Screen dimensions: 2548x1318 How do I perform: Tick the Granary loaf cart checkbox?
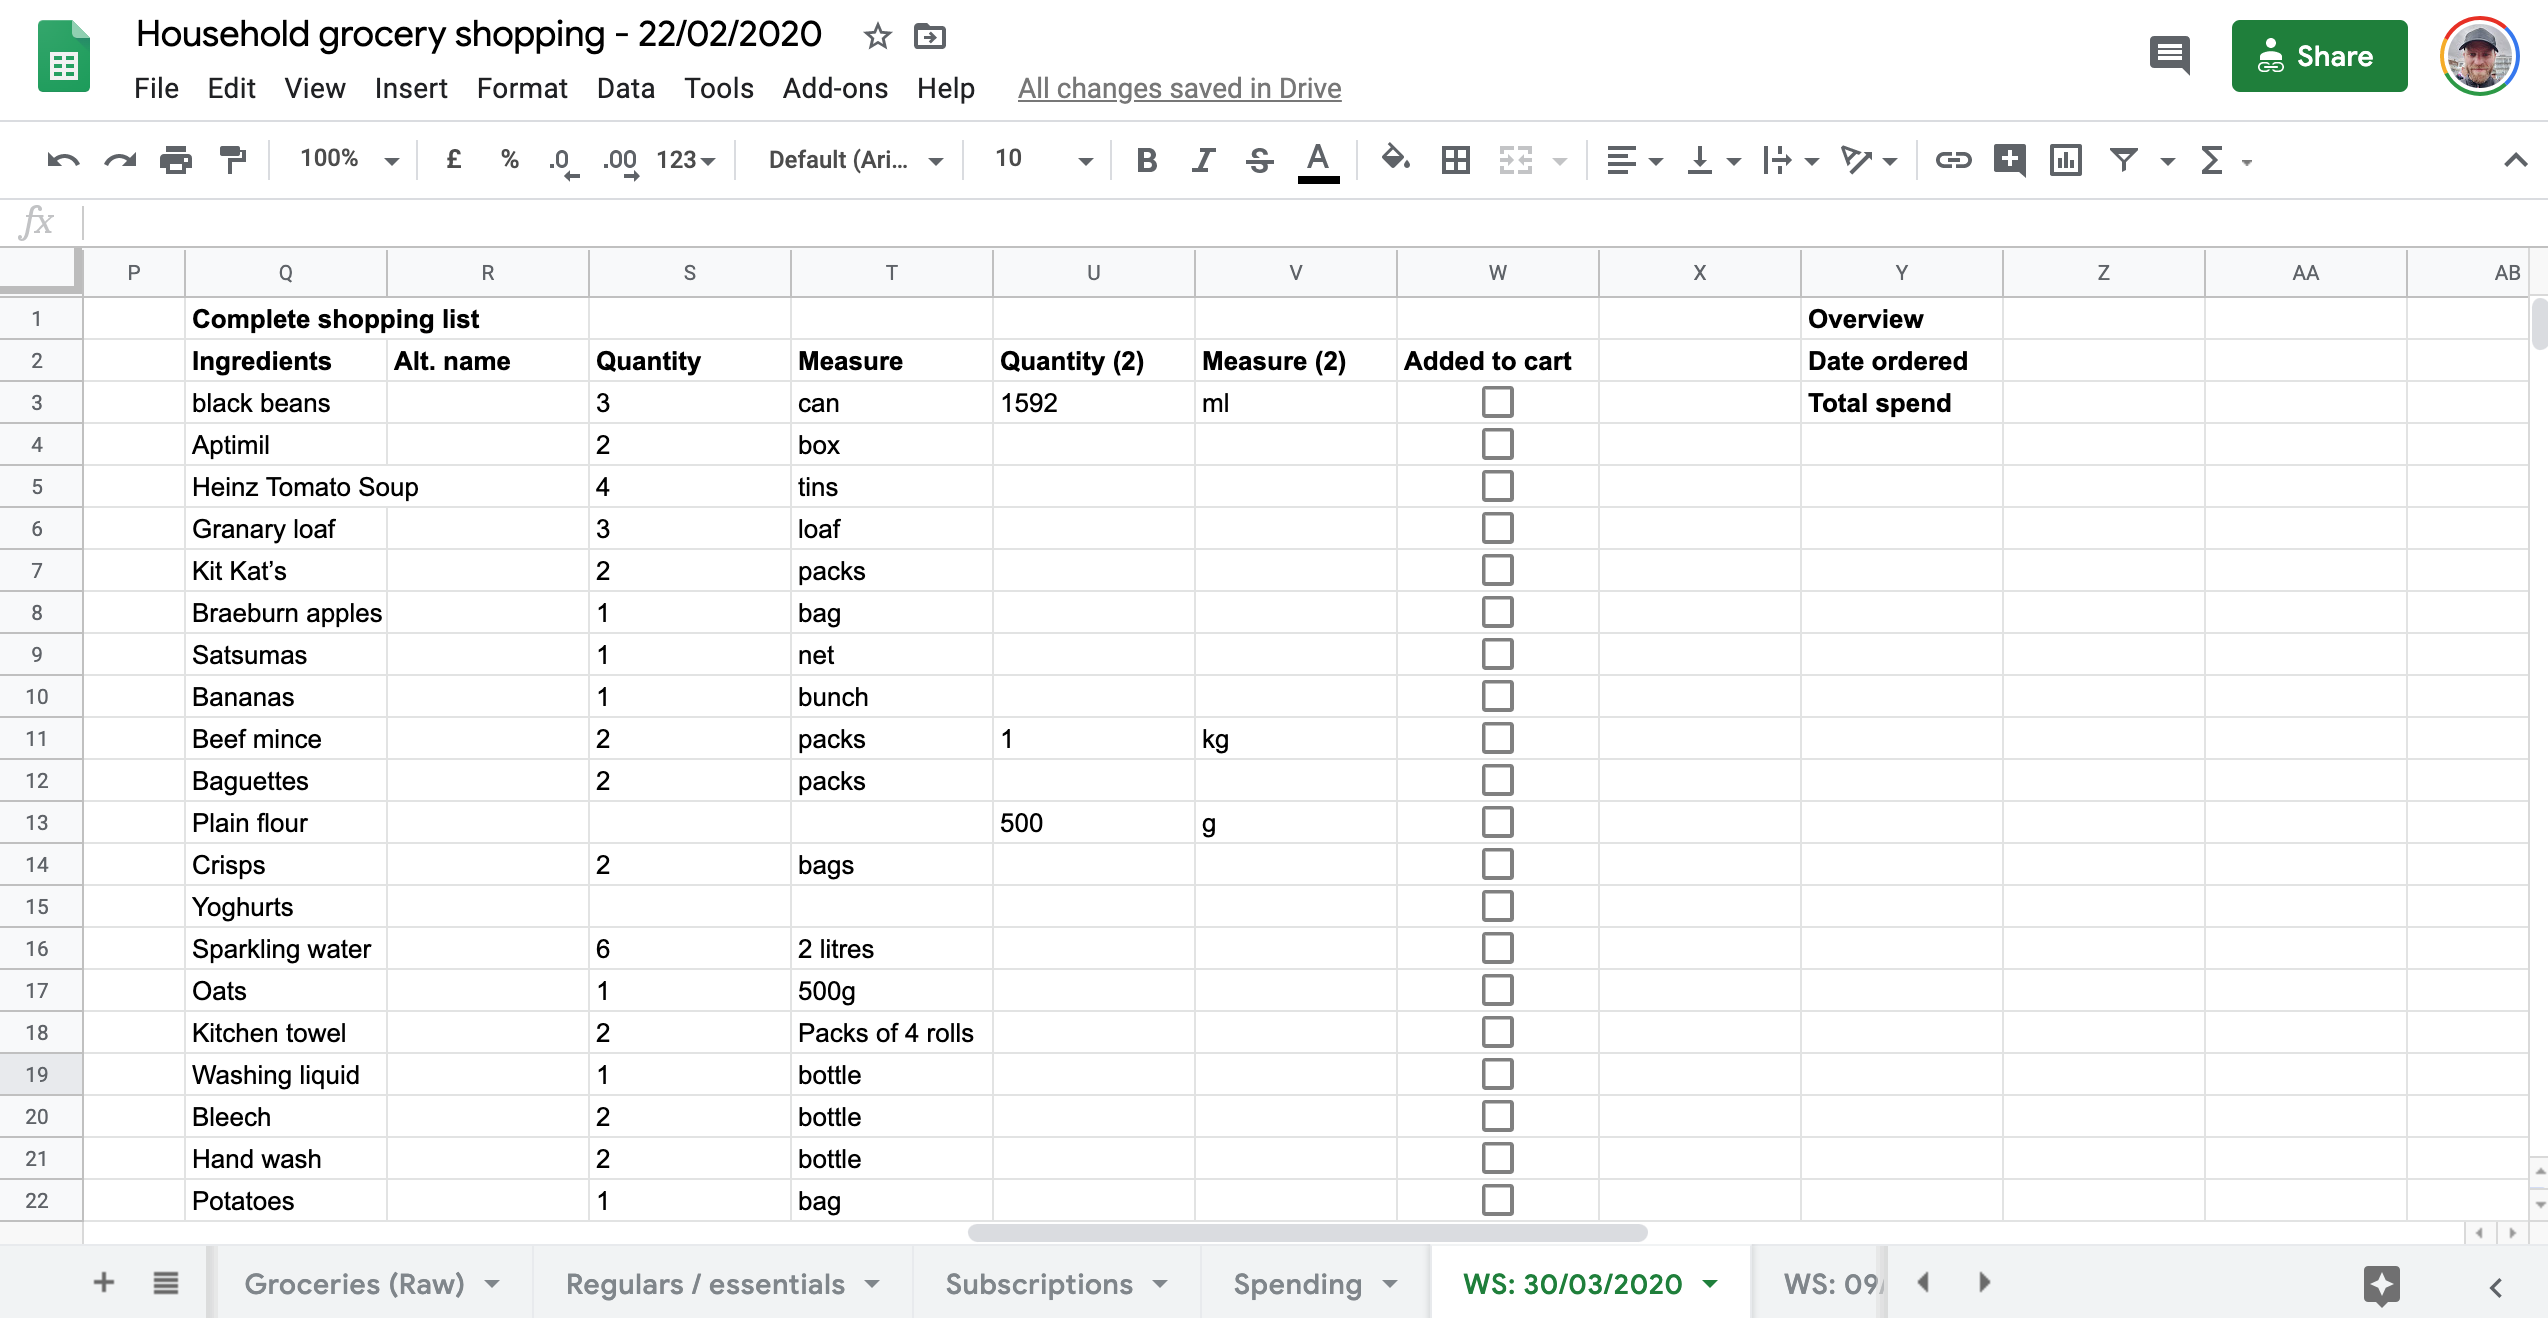pos(1497,528)
